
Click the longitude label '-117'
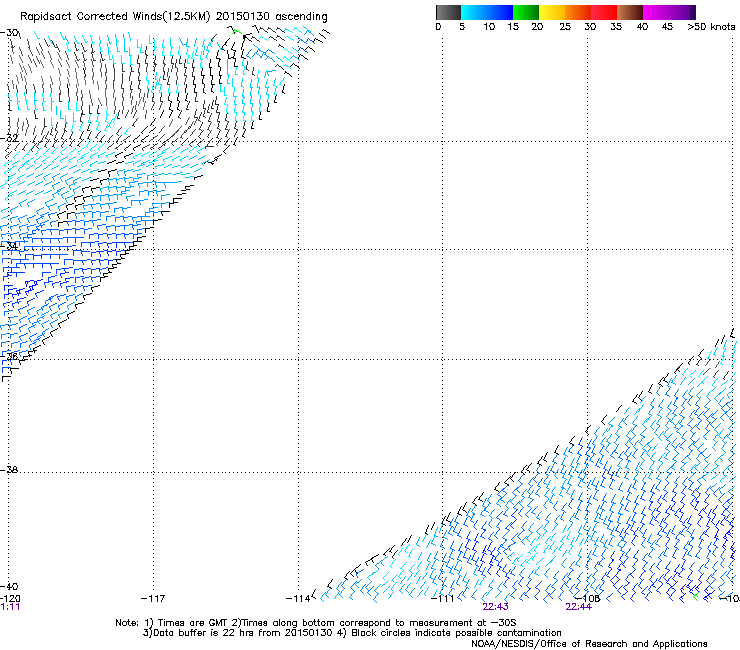(x=153, y=599)
